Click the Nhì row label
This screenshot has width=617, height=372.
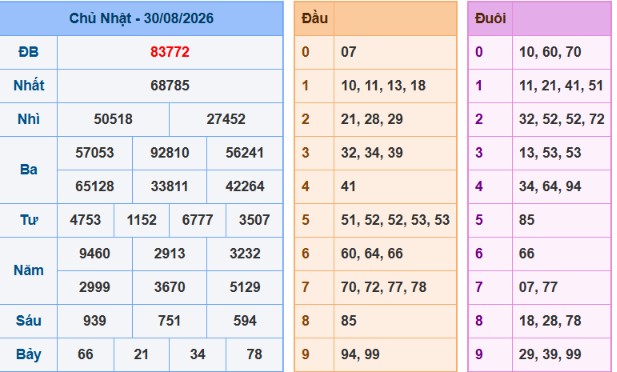(28, 119)
